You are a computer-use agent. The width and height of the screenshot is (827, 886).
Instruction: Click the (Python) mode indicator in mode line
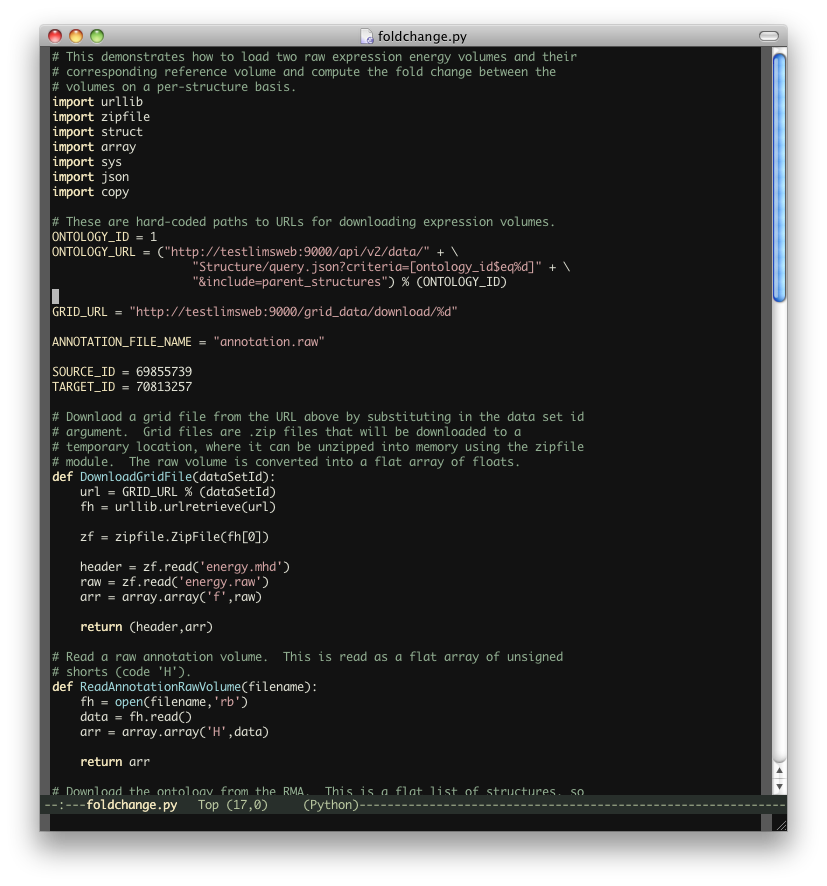pos(331,805)
